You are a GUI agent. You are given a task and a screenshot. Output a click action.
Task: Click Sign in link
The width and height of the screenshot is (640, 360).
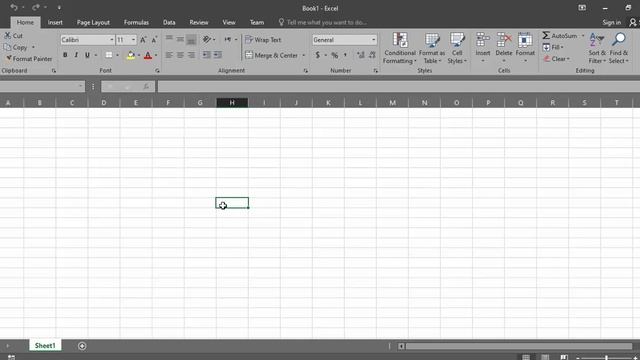click(x=611, y=22)
